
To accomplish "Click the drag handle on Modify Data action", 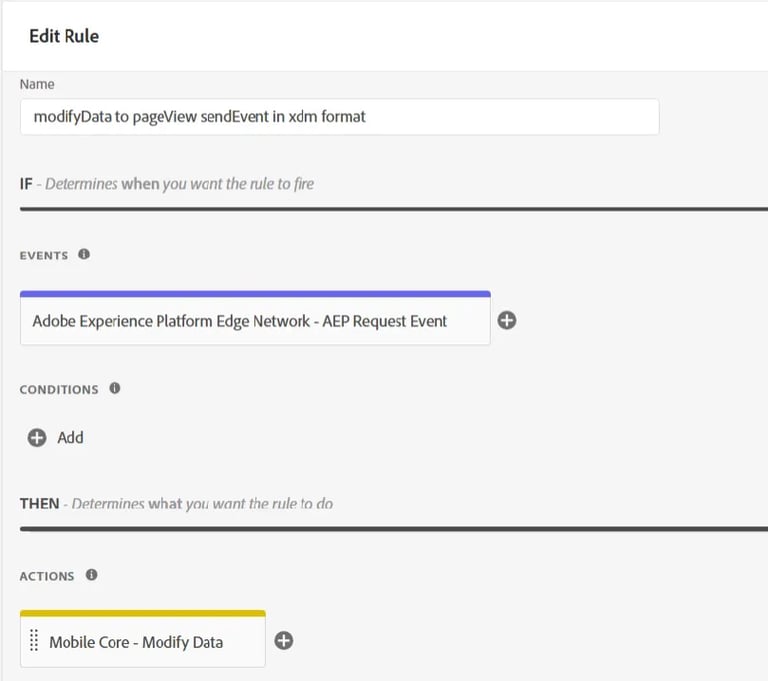I will pos(34,641).
